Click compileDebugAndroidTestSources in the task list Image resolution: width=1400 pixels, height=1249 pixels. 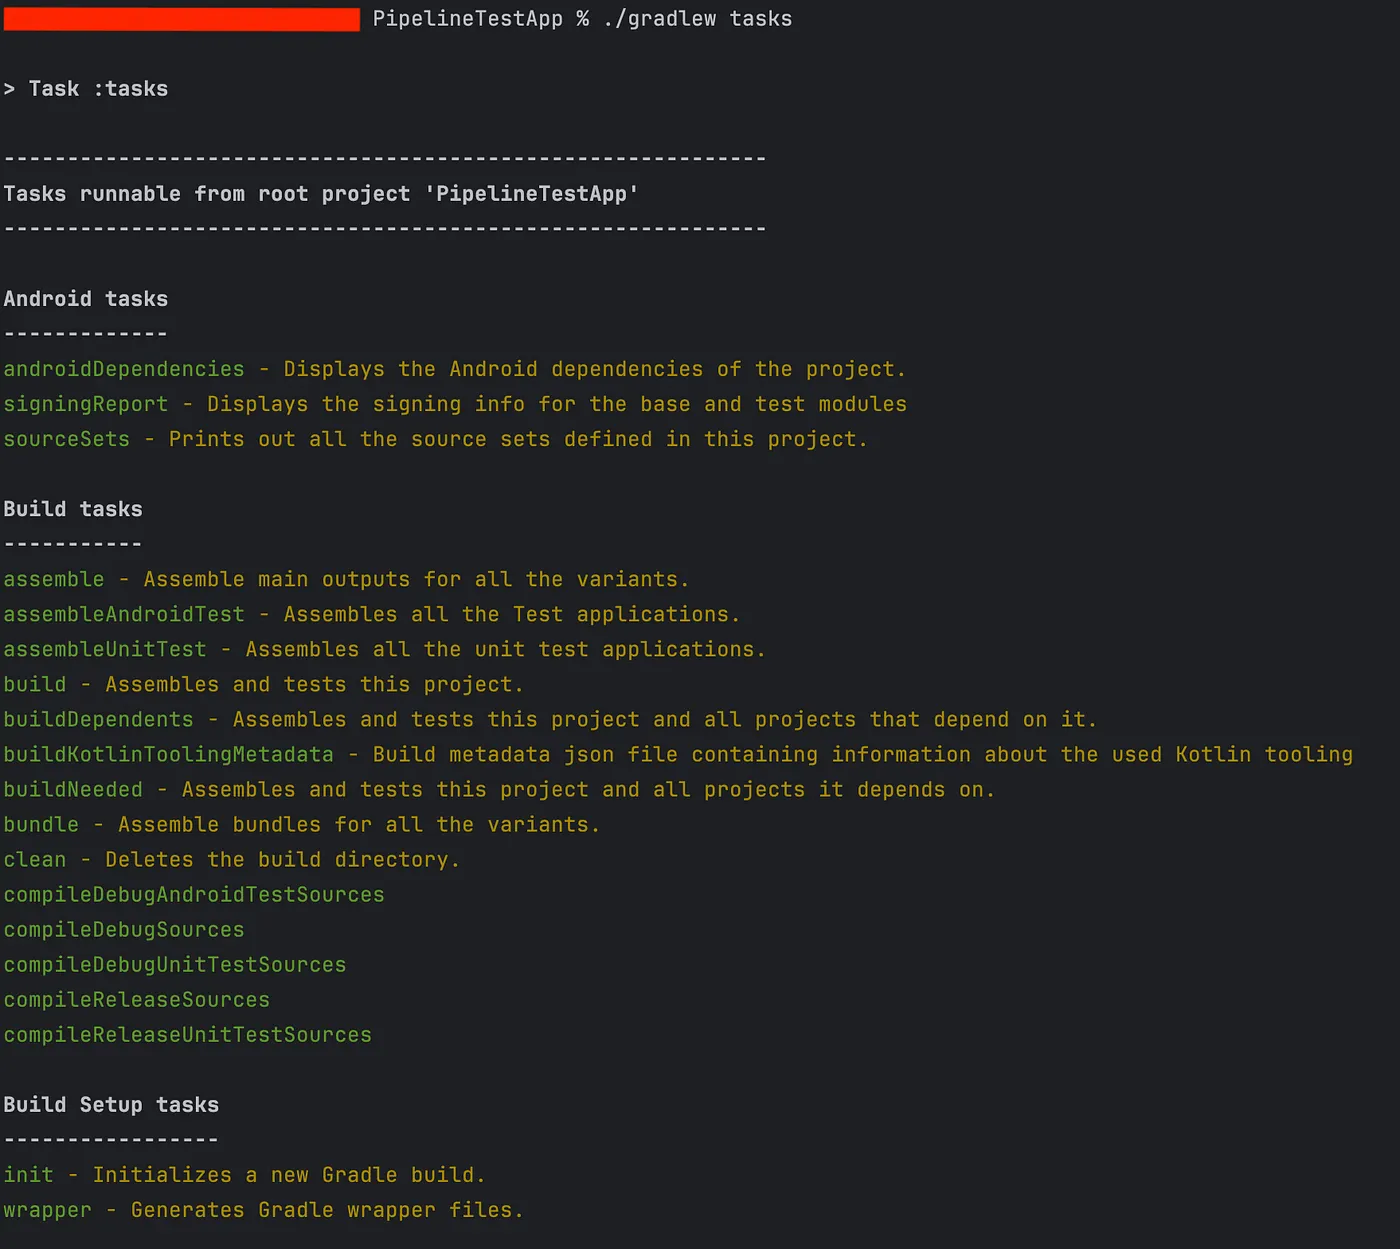[x=194, y=894]
